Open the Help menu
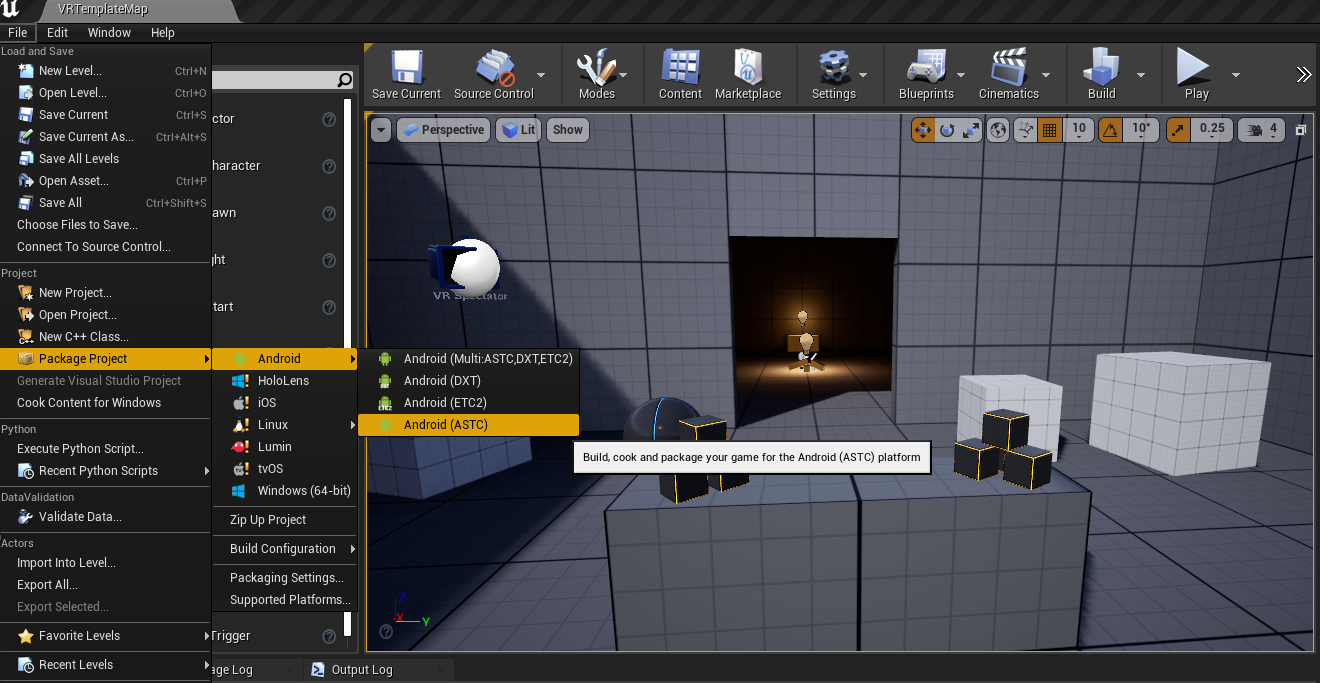Image resolution: width=1320 pixels, height=683 pixels. (163, 32)
